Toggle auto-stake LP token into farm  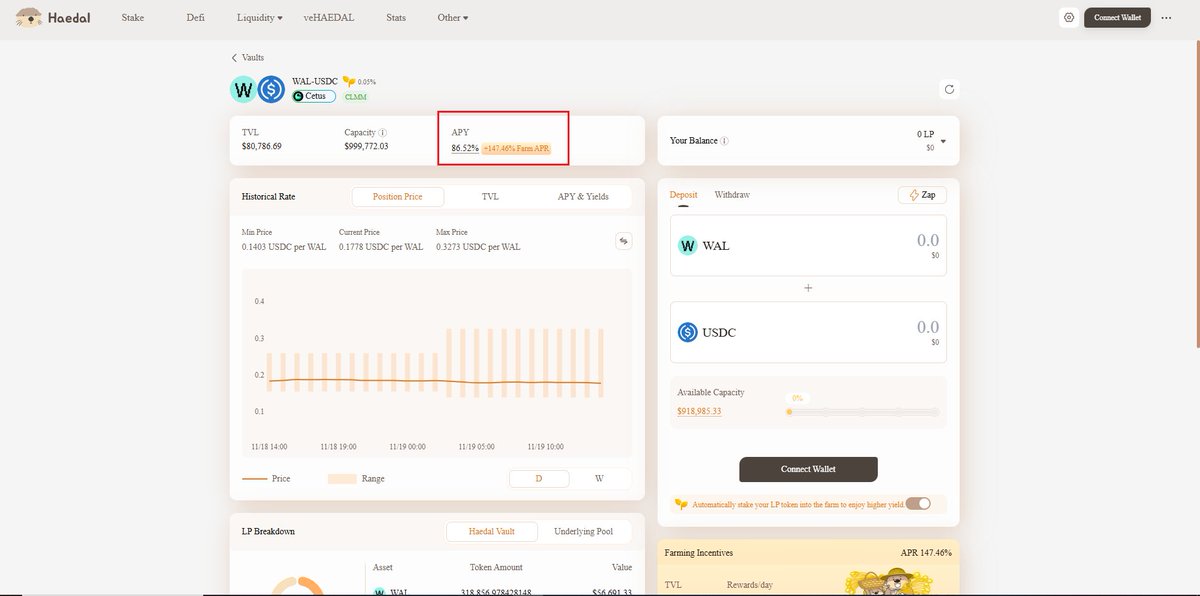pos(918,504)
